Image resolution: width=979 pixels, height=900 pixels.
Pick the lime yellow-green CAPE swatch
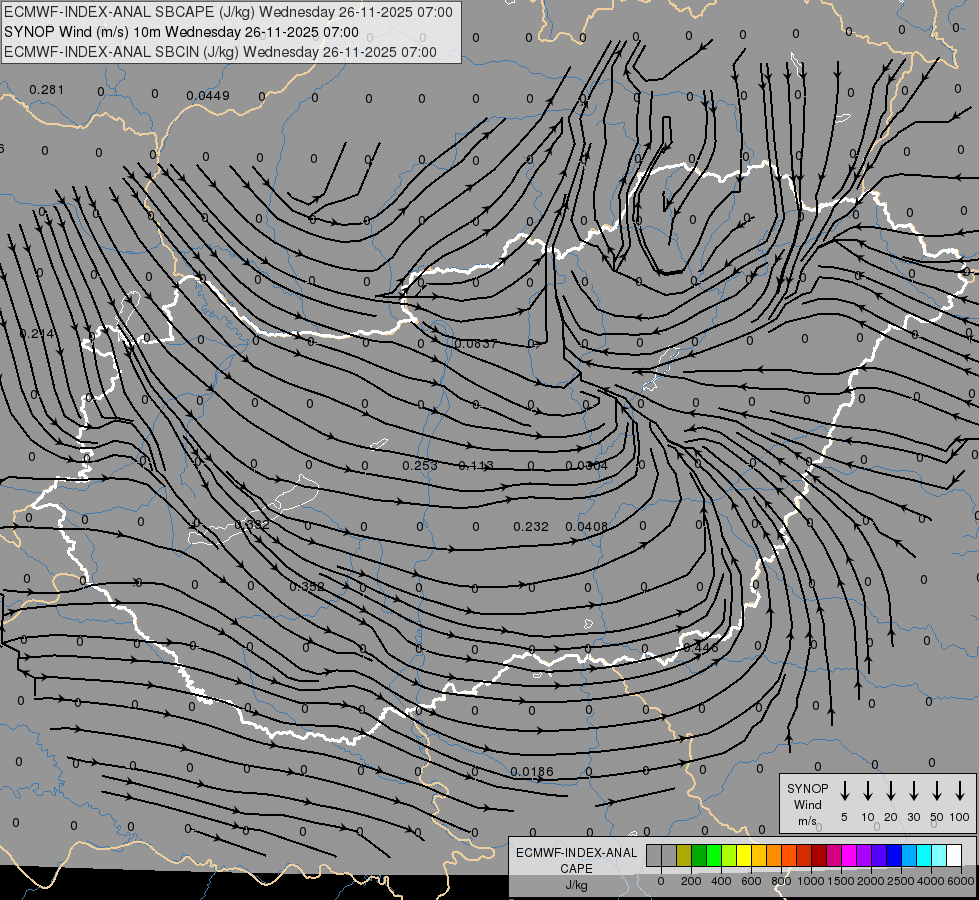729,856
